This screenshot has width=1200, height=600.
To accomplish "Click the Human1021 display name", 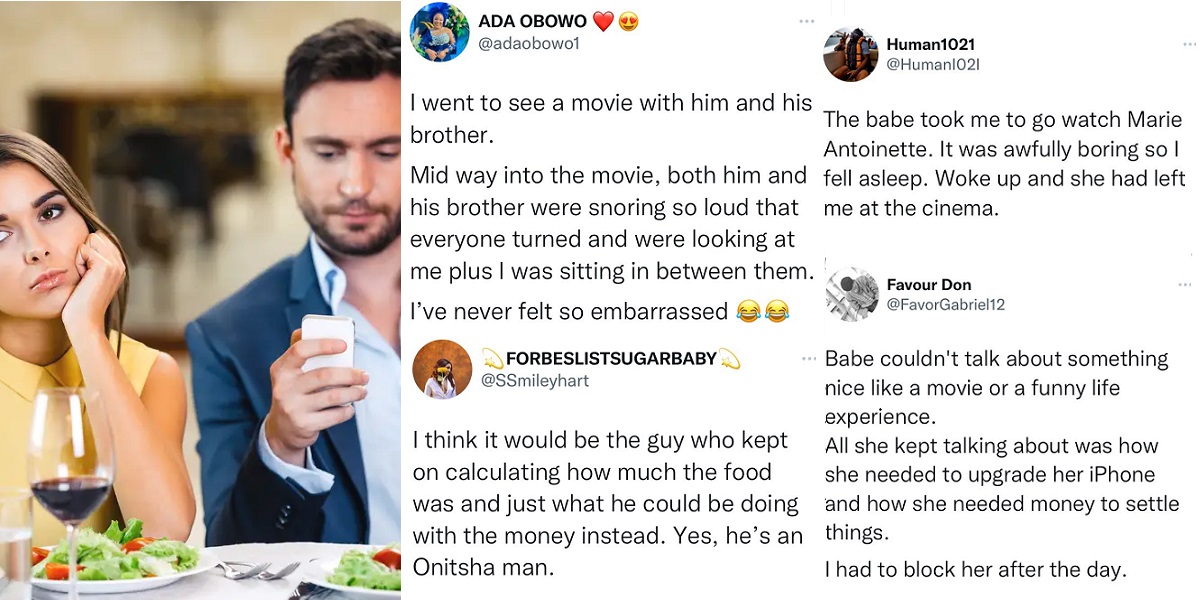I will click(930, 45).
